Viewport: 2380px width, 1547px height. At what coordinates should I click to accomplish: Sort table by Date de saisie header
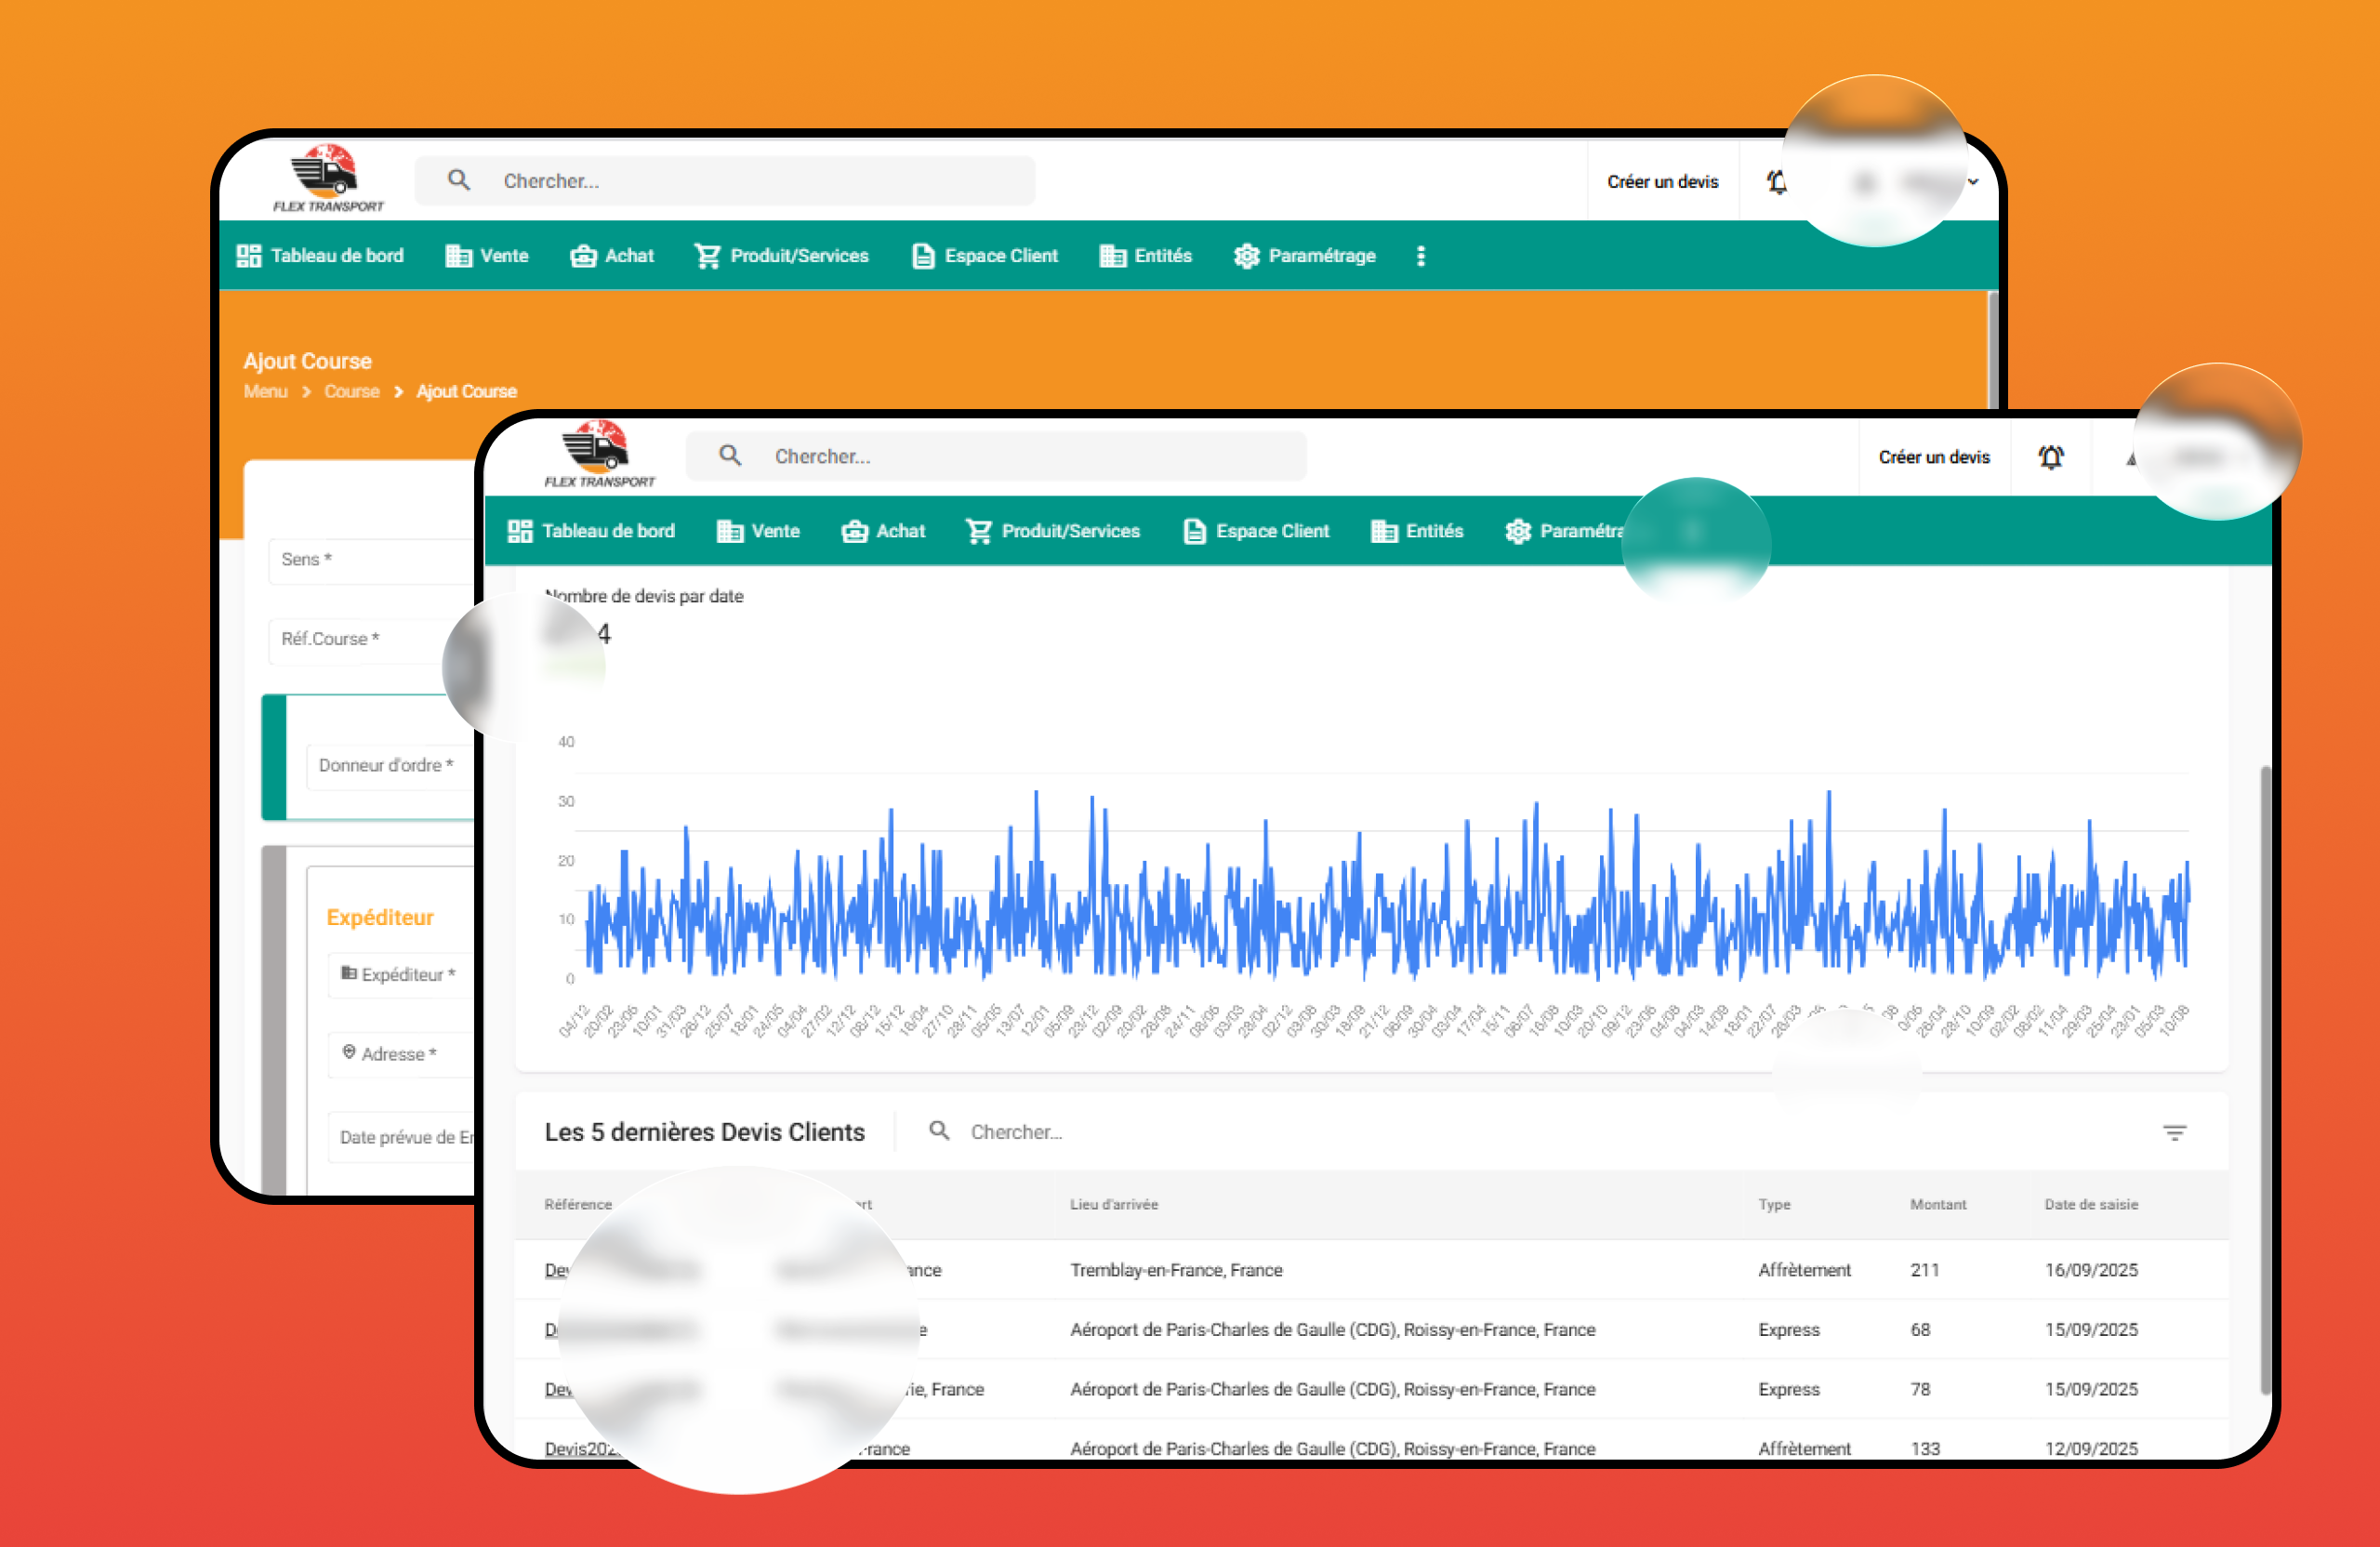coord(2090,1204)
